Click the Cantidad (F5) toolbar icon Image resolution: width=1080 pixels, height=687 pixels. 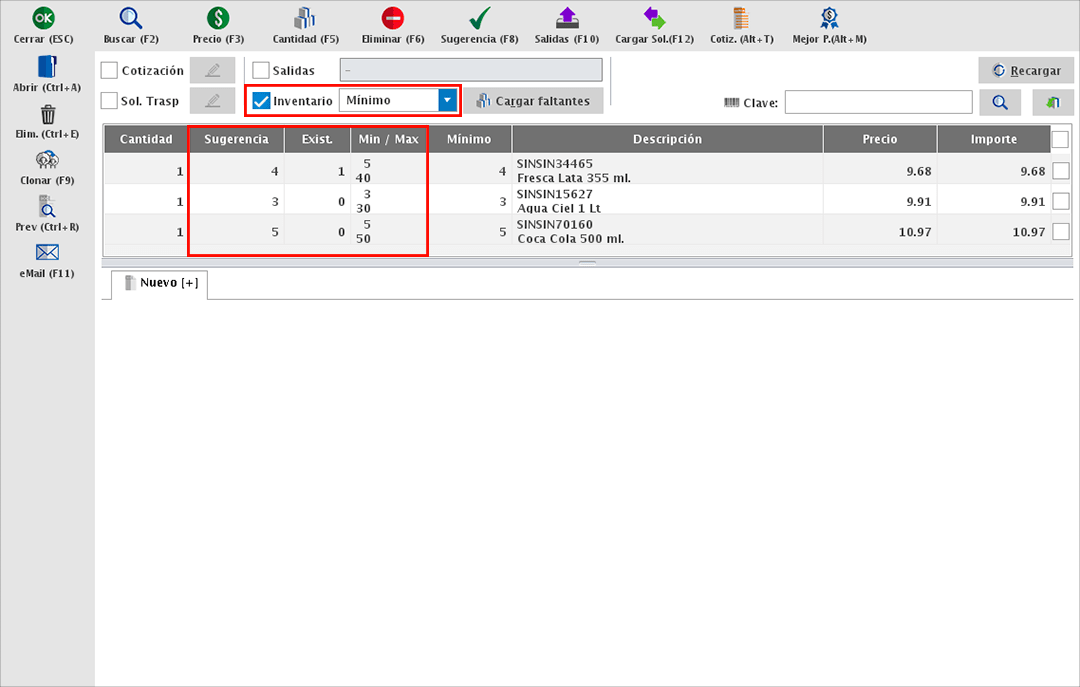[x=305, y=18]
